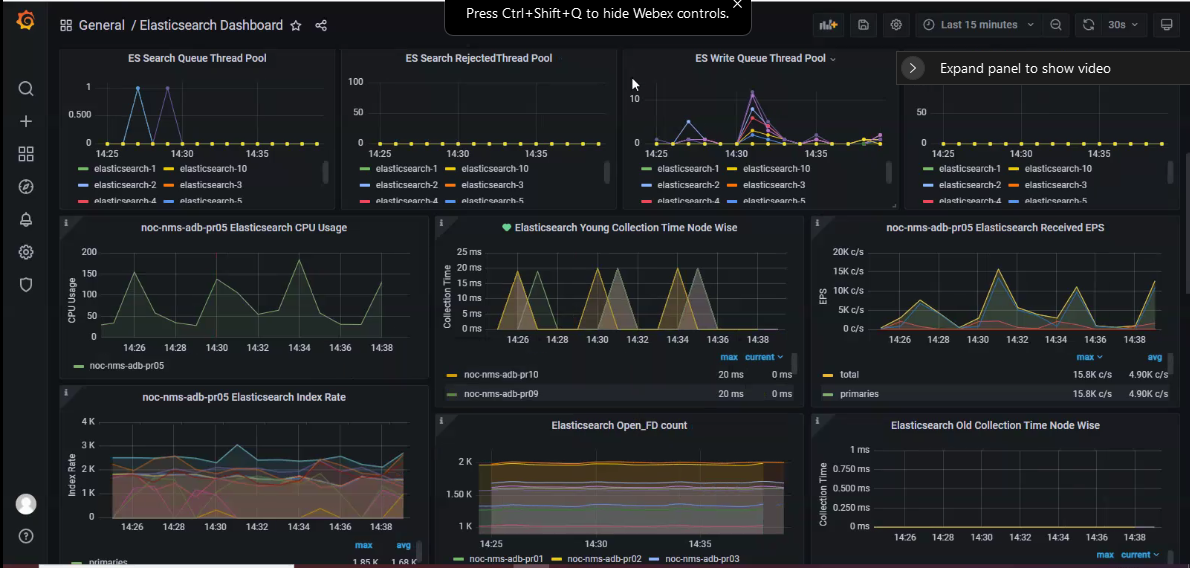Open Young Collection Time Node Wise title menu
This screenshot has width=1190, height=568.
(626, 228)
